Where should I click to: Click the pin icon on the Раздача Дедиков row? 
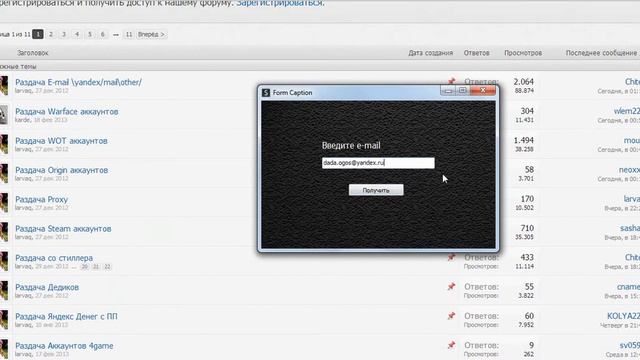451,287
